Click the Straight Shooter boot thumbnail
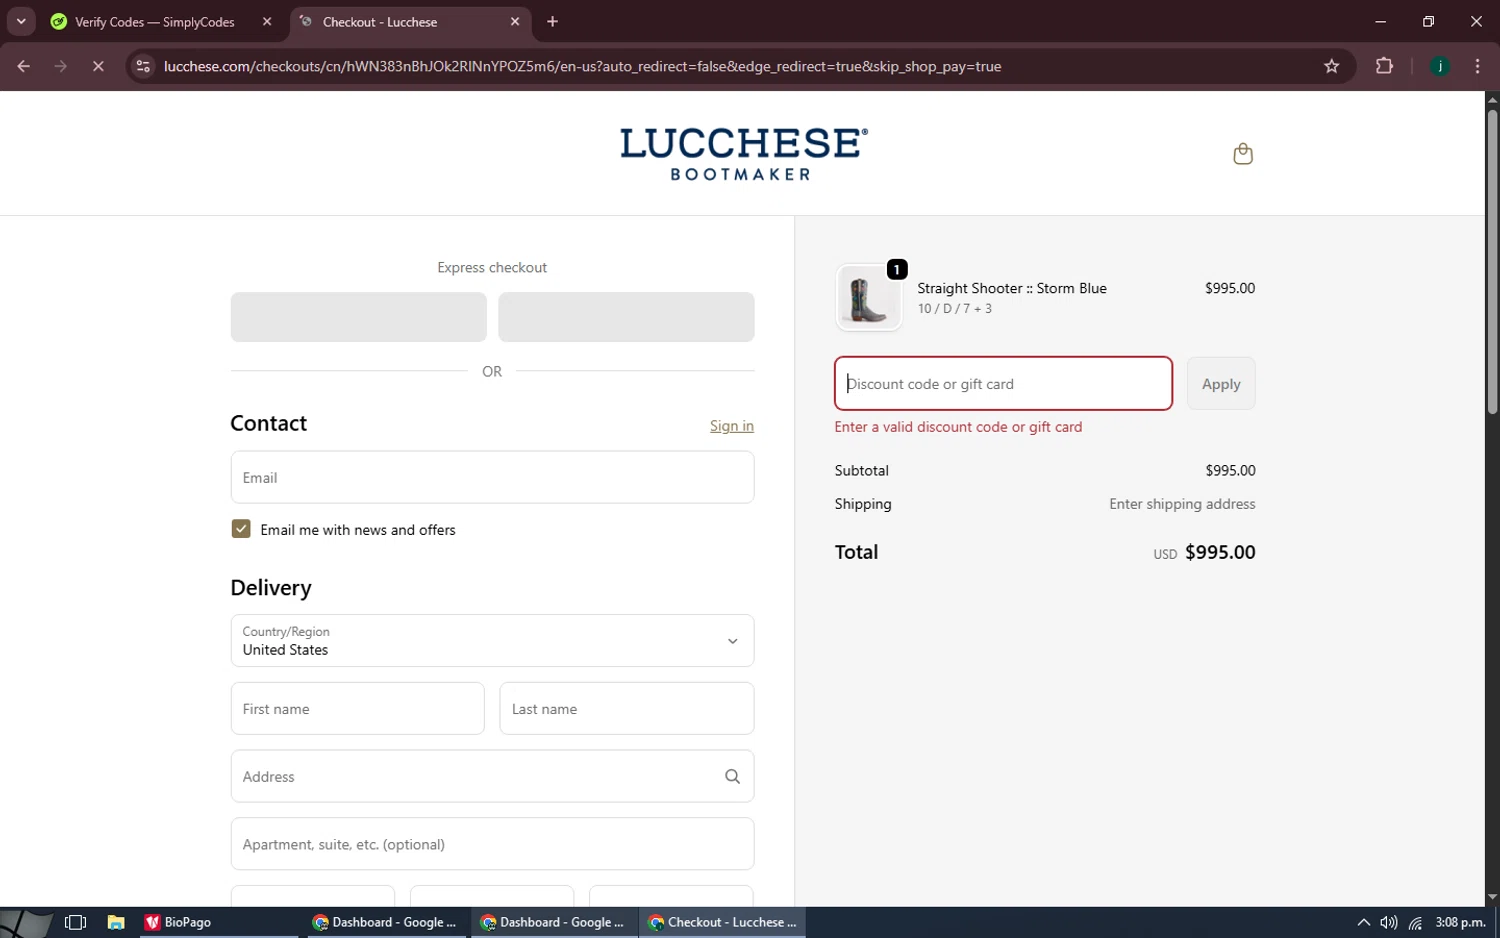 click(868, 298)
